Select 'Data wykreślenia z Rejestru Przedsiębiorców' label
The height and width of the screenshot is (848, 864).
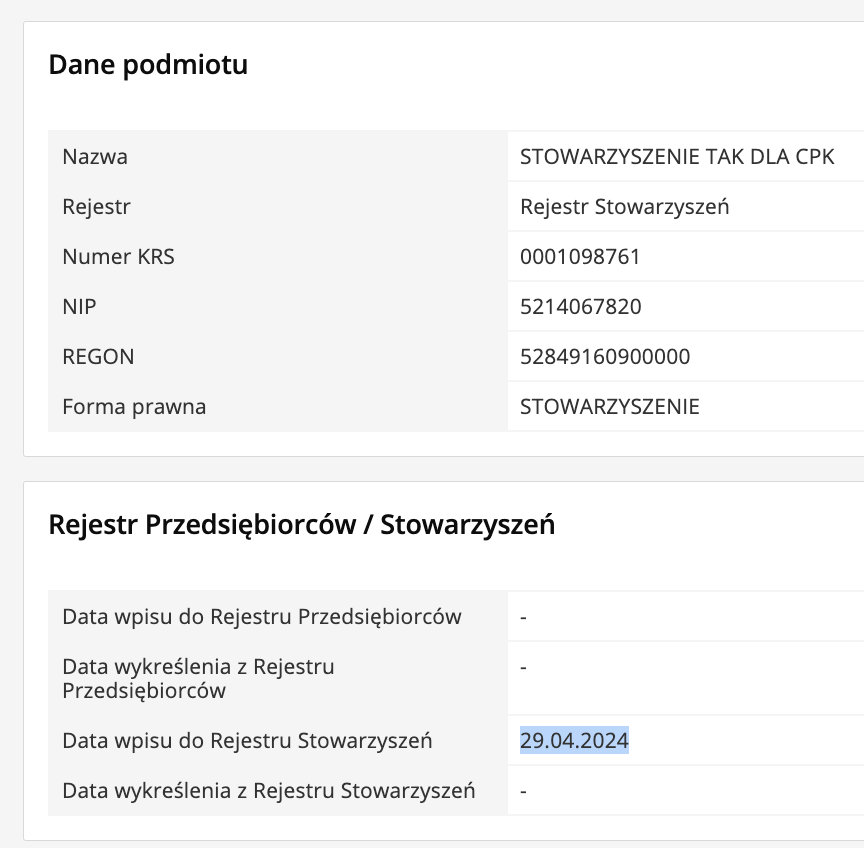(198, 678)
